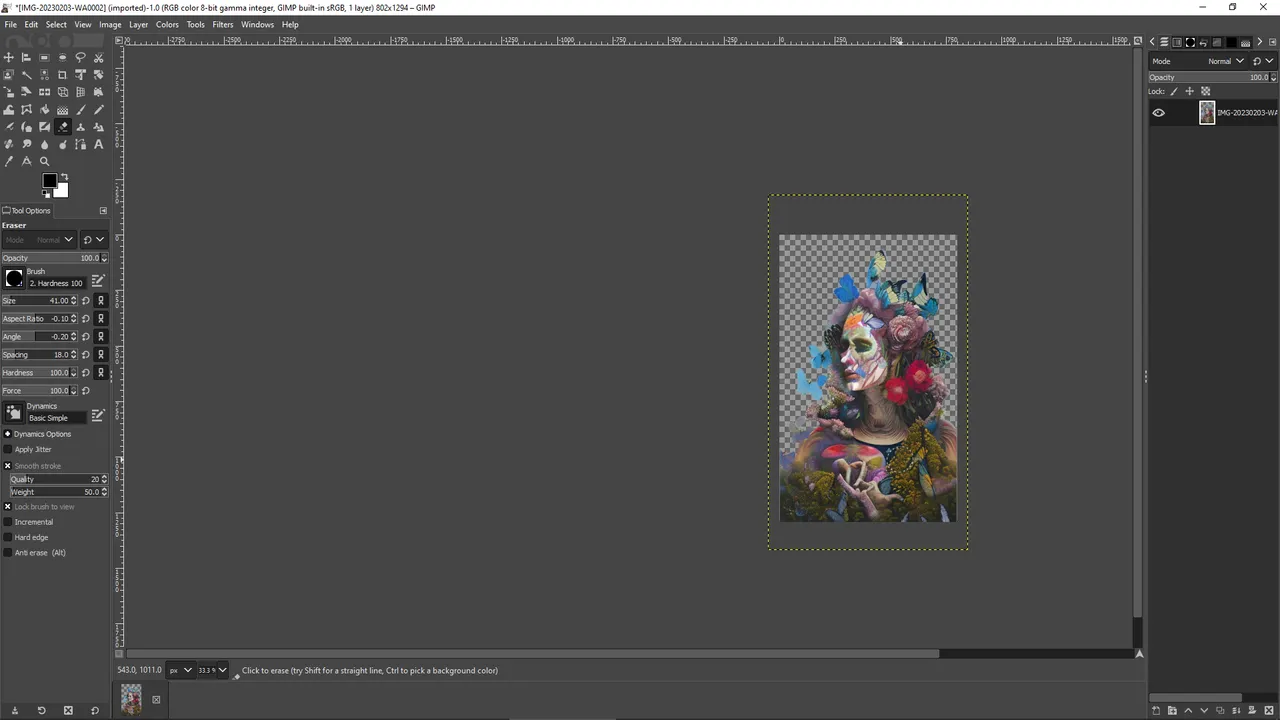Toggle lock alpha channel checkerboard icon
Image resolution: width=1280 pixels, height=720 pixels.
(x=1205, y=91)
